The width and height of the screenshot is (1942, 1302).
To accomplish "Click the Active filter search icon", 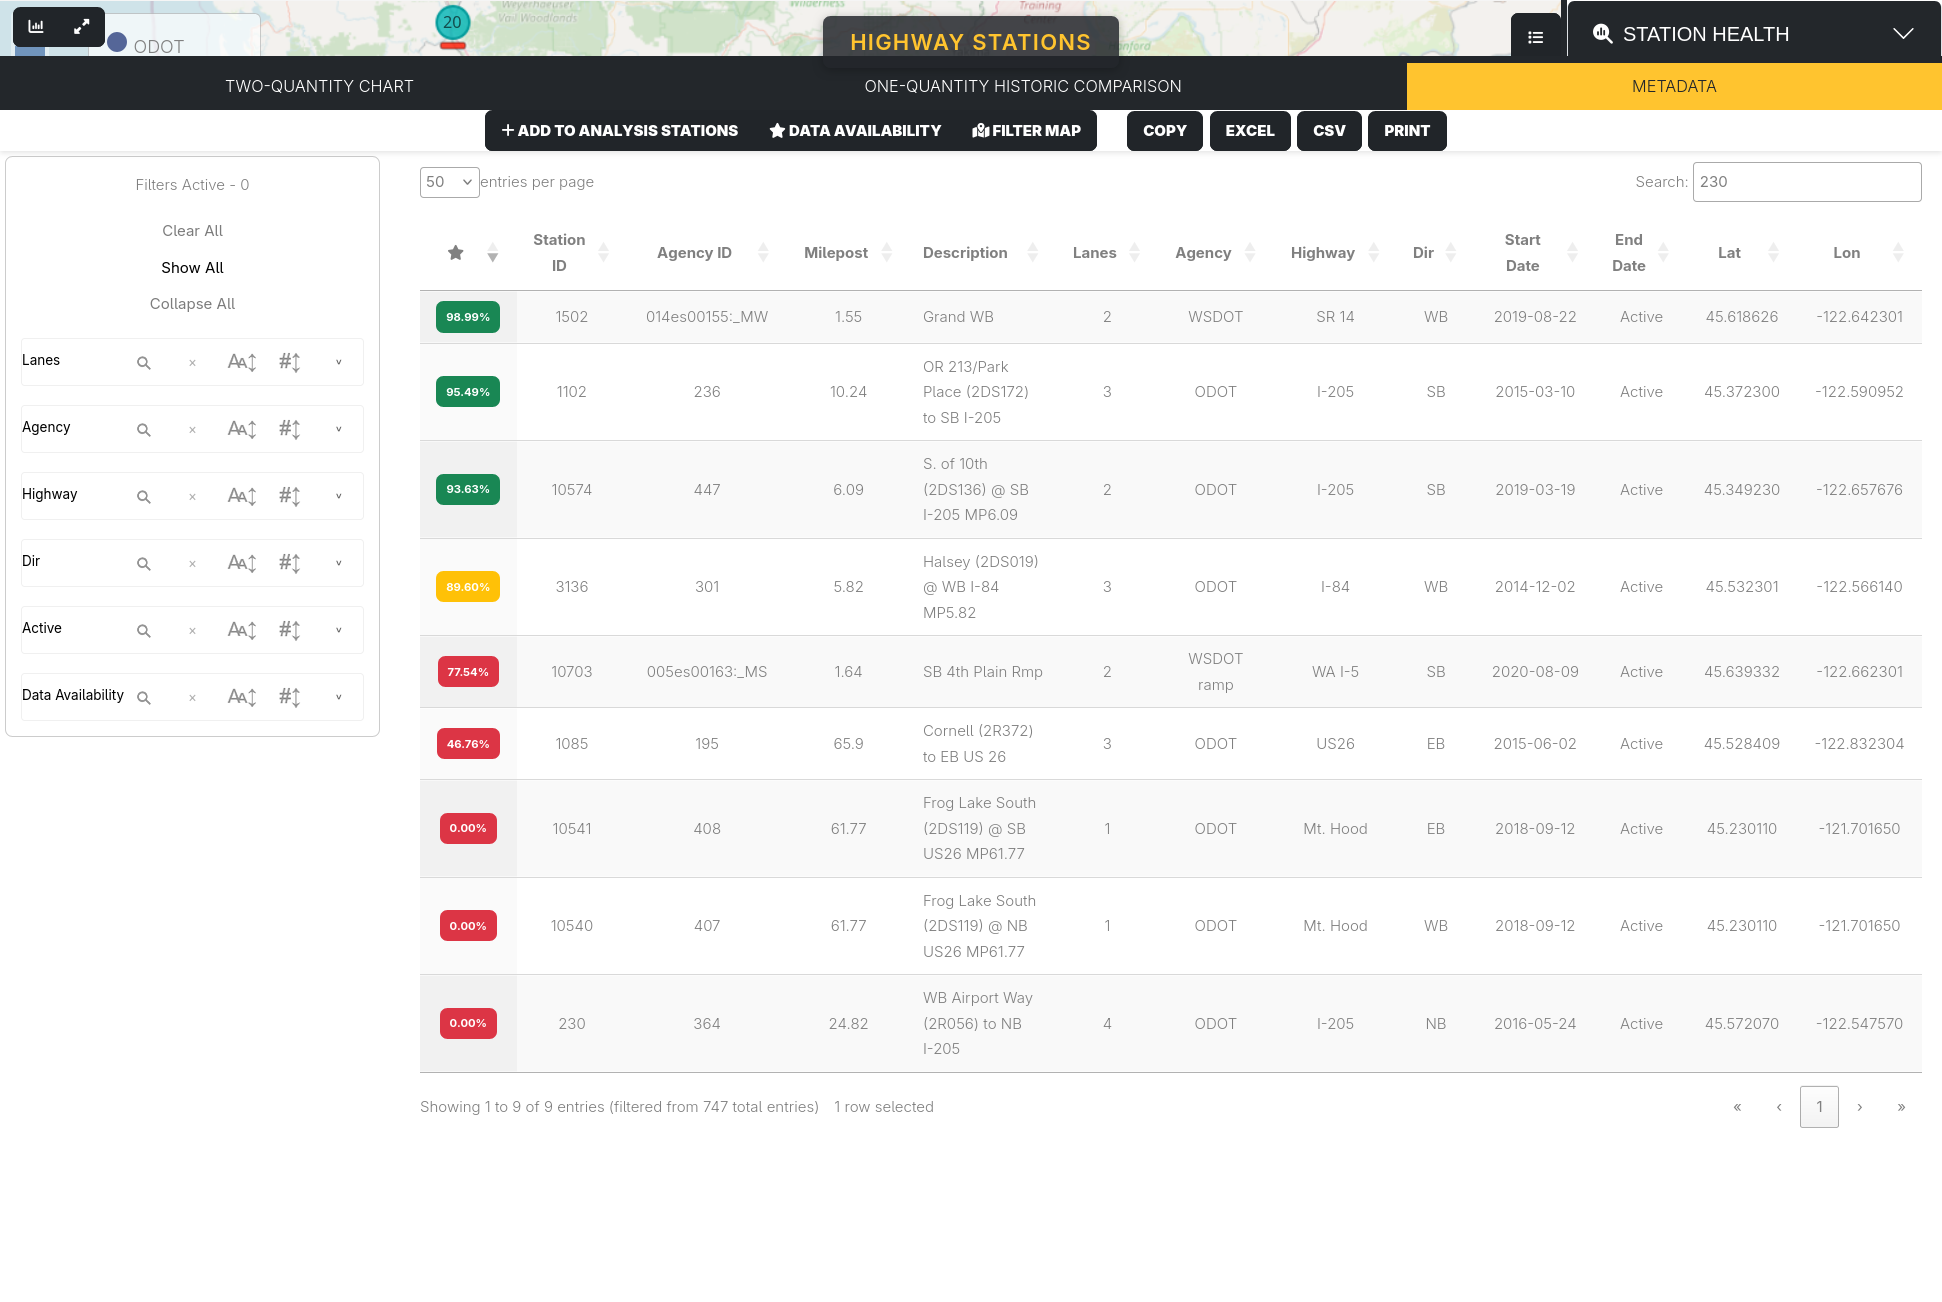I will [144, 631].
